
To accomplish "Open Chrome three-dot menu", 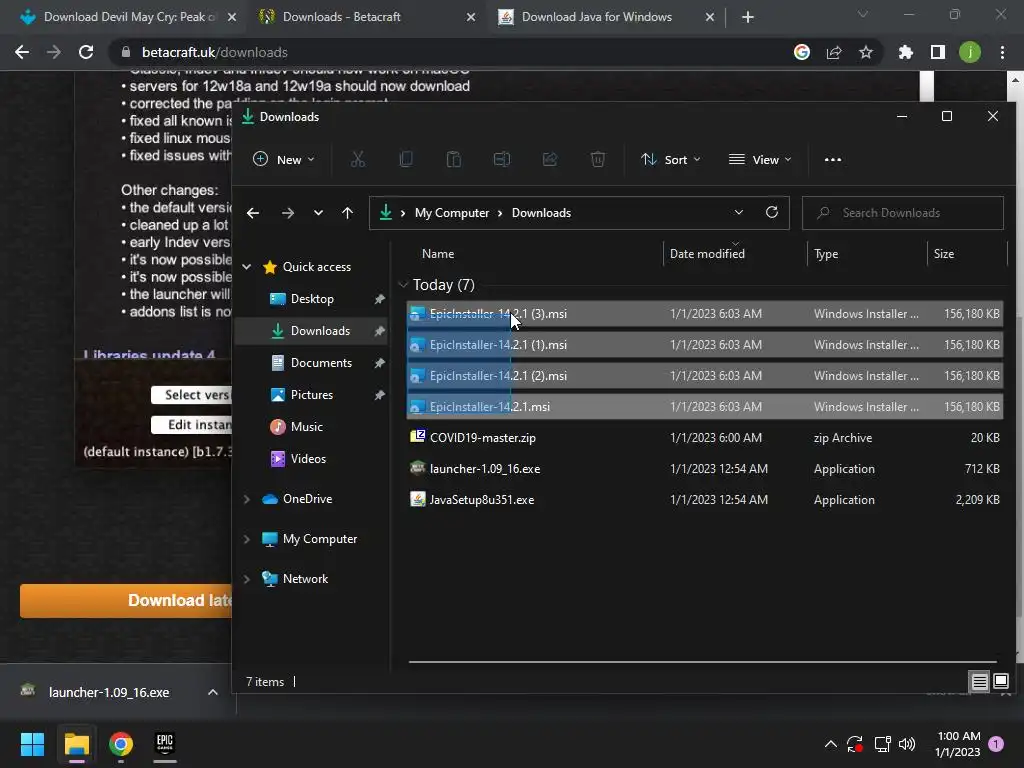I will tap(1002, 52).
